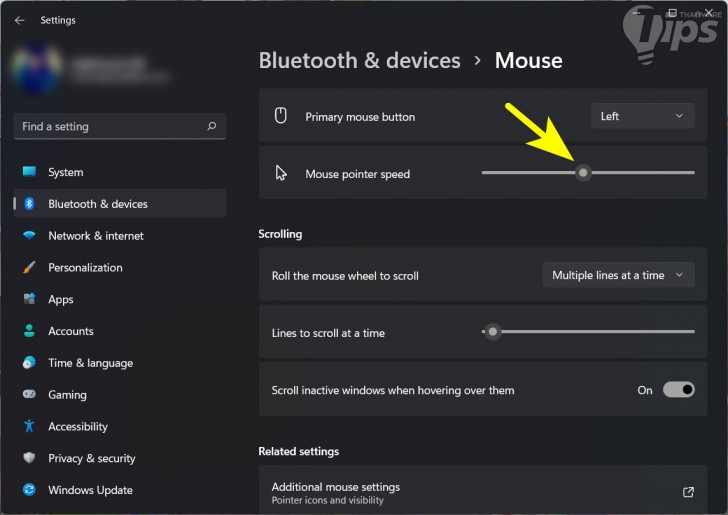The image size is (728, 515).
Task: Open Additional mouse settings
Action: tap(483, 490)
